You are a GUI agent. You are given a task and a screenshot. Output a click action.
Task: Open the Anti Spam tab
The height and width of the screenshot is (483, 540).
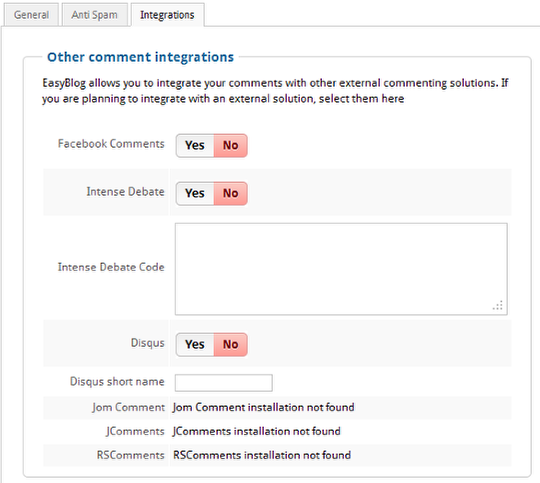click(x=95, y=15)
